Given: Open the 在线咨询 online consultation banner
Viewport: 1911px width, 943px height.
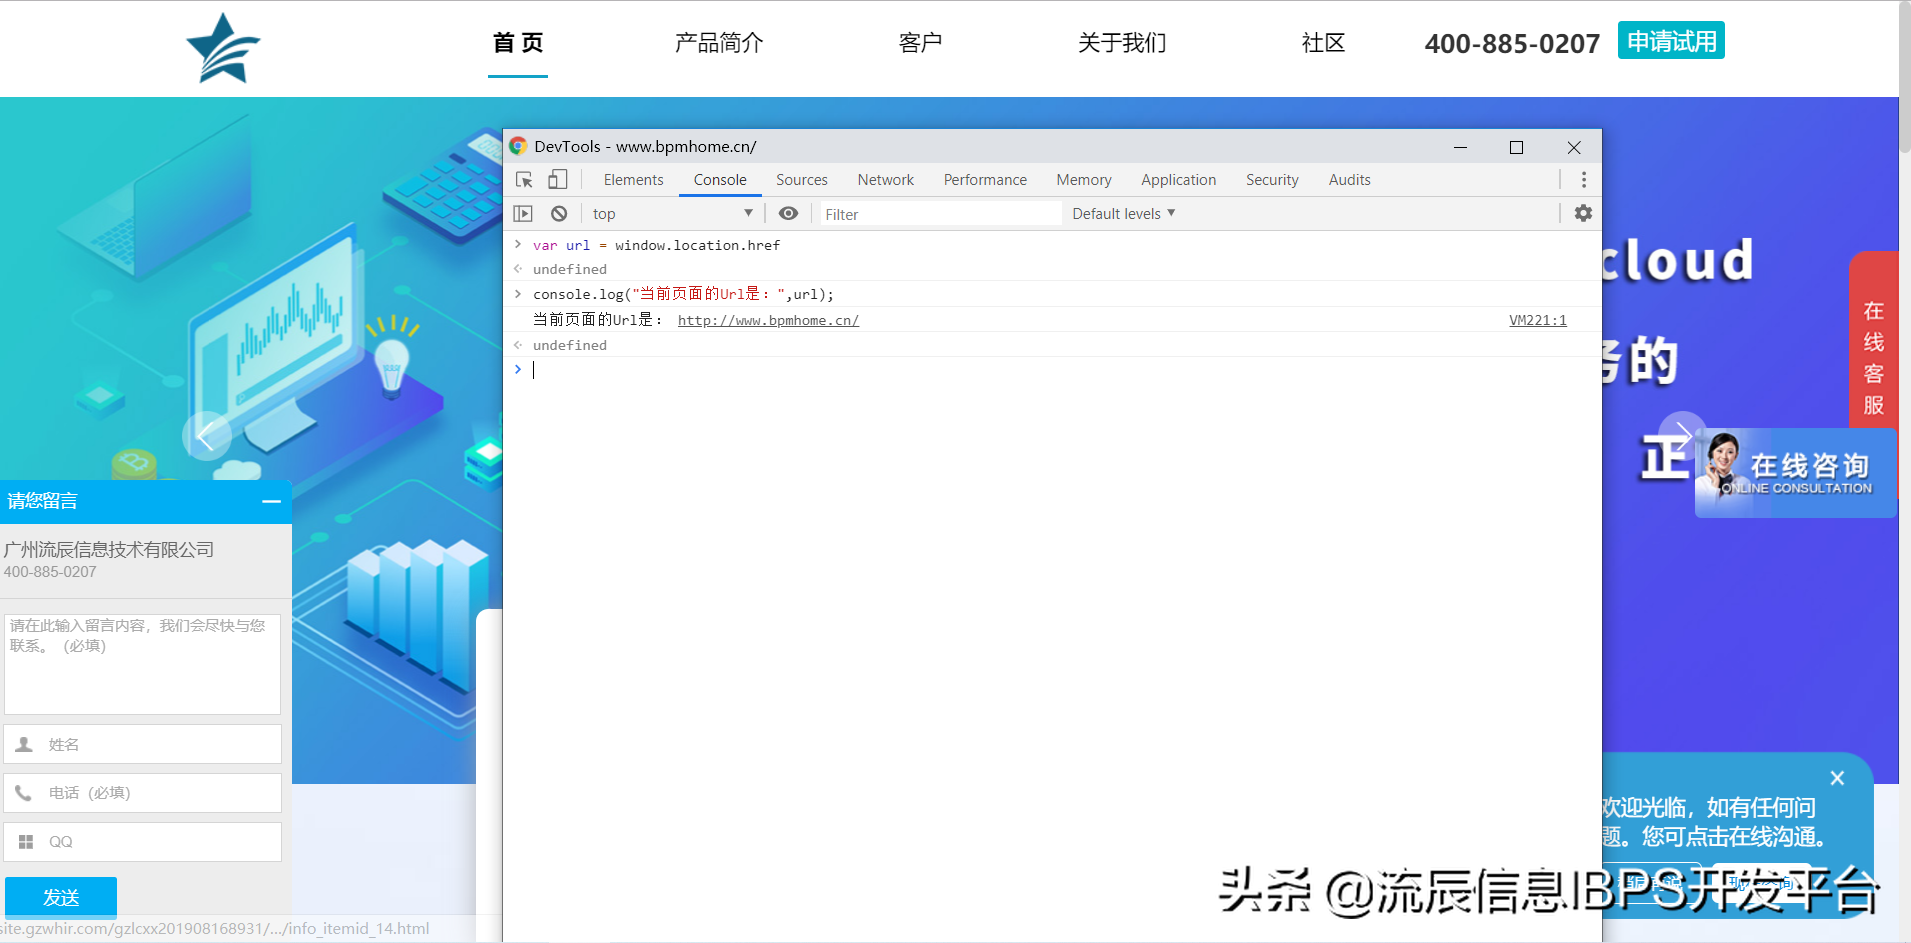Looking at the screenshot, I should 1796,473.
